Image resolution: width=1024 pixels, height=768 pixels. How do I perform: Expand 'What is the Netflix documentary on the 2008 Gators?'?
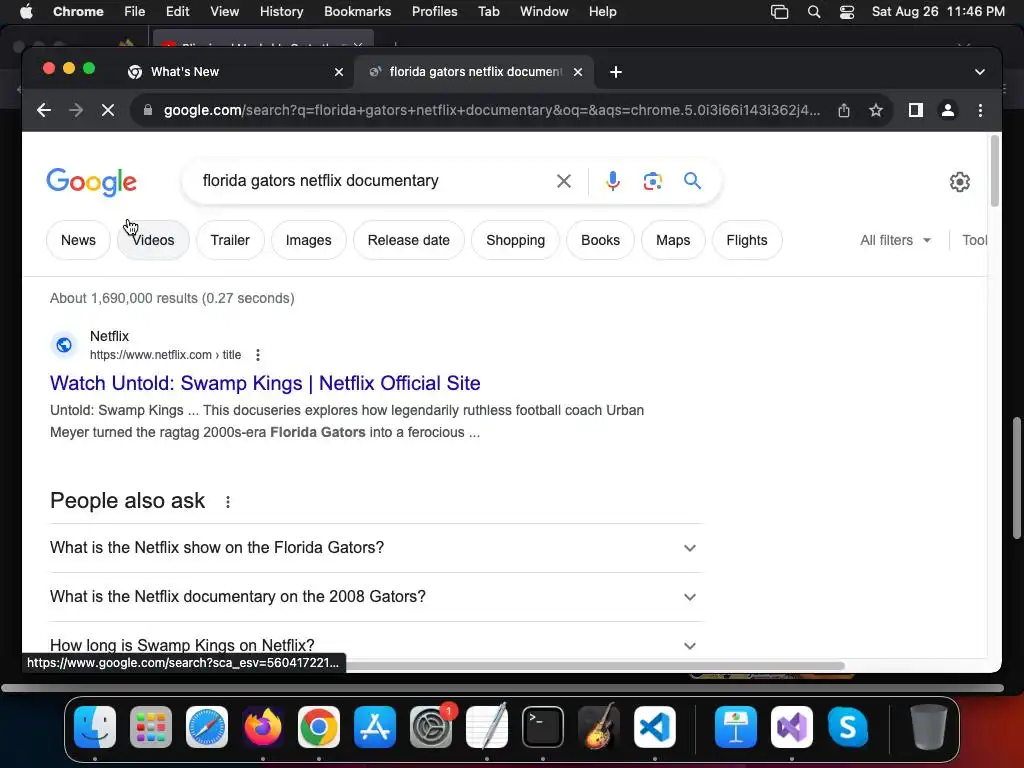pos(376,596)
